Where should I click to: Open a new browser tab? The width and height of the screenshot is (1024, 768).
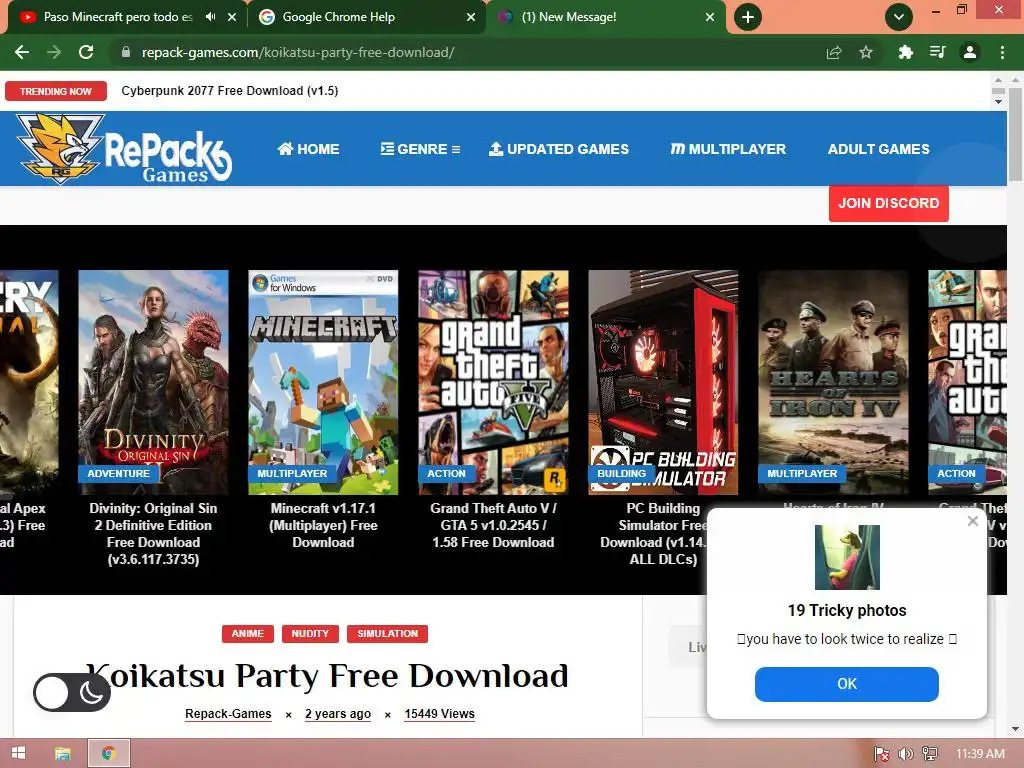[748, 17]
